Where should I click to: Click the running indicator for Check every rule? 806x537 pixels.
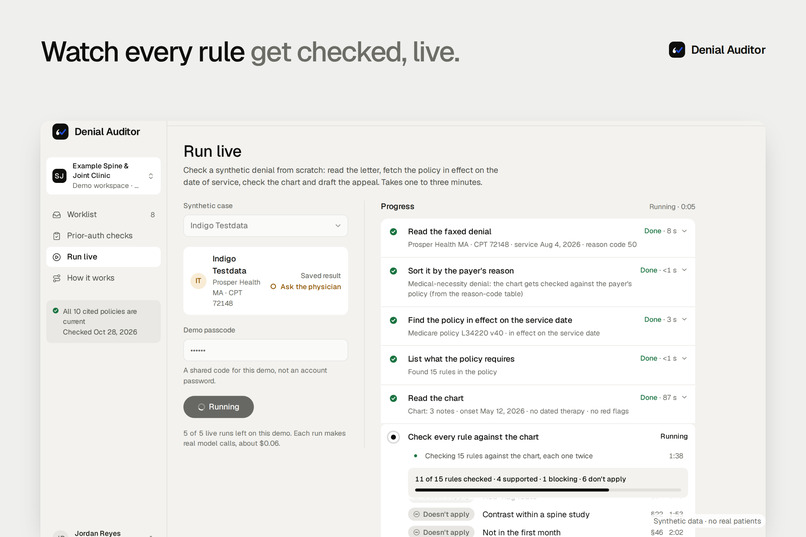[393, 437]
